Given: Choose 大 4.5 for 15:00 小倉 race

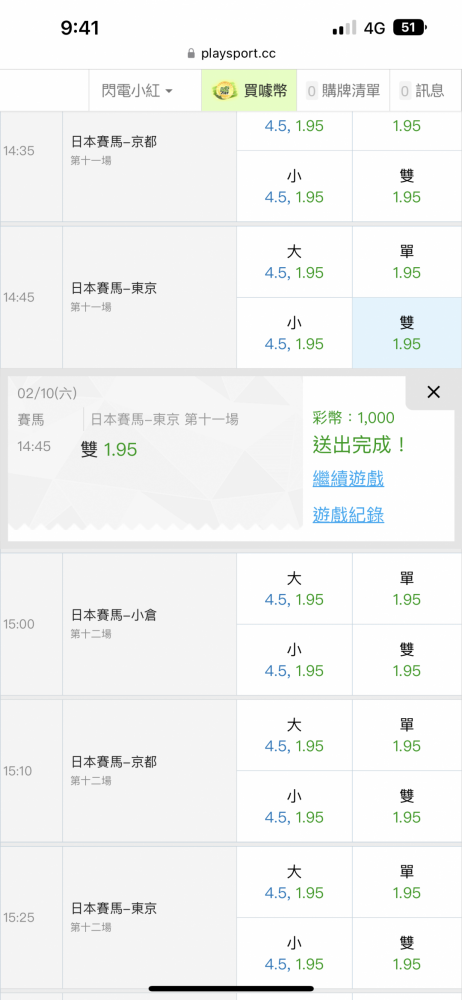Looking at the screenshot, I should pyautogui.click(x=294, y=589).
